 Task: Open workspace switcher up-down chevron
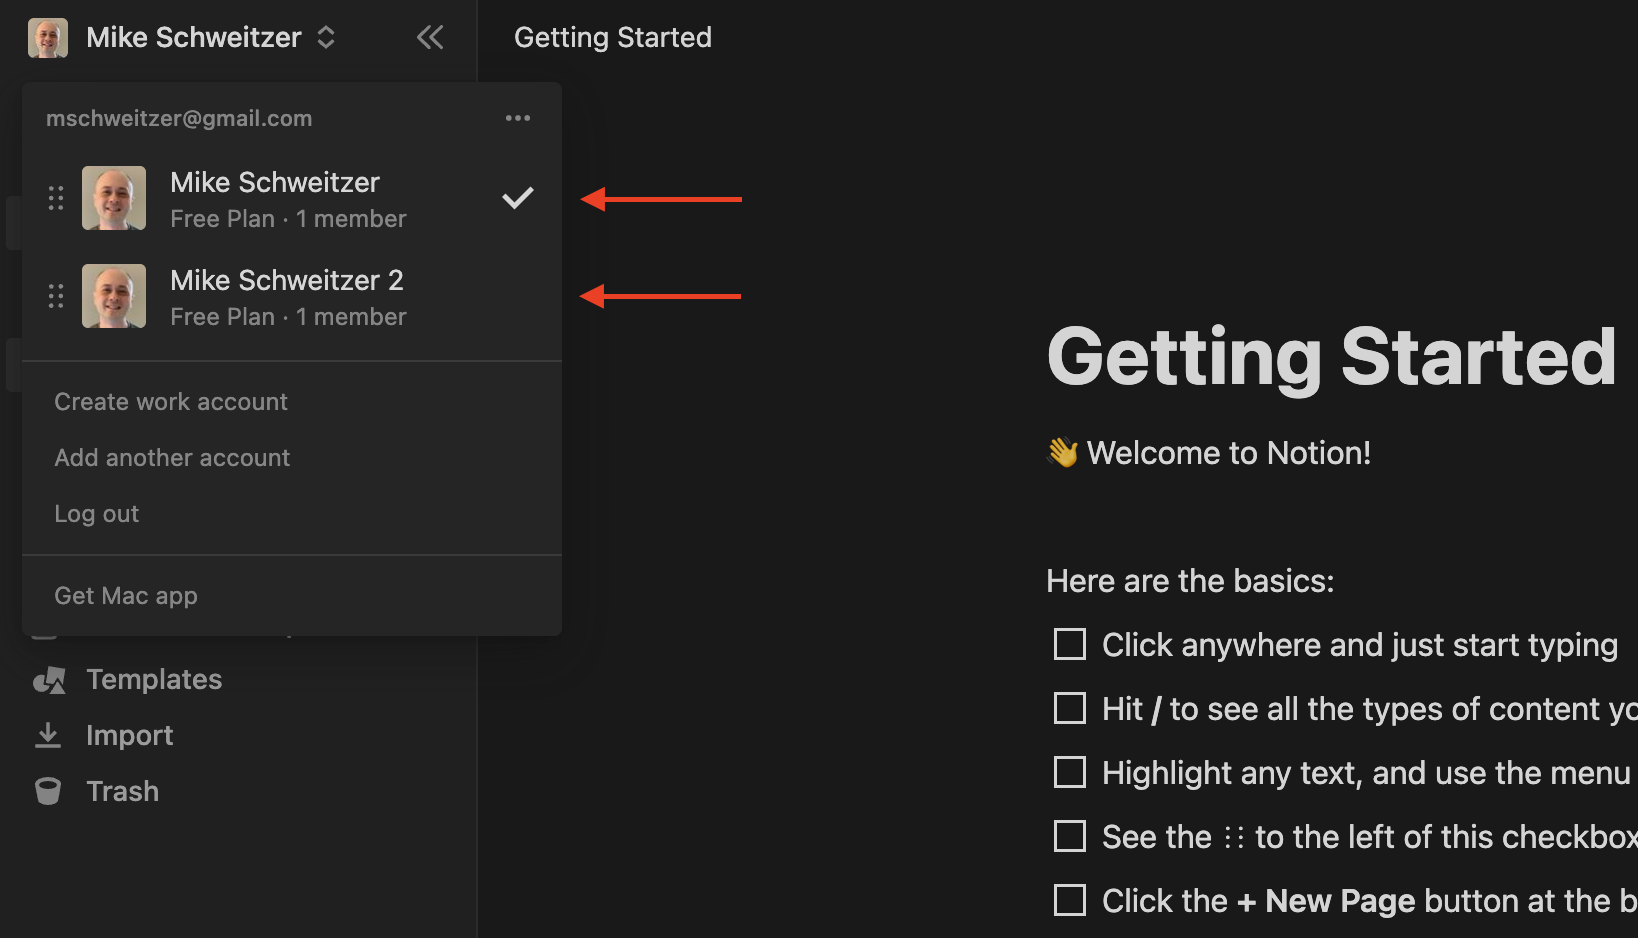pos(326,38)
